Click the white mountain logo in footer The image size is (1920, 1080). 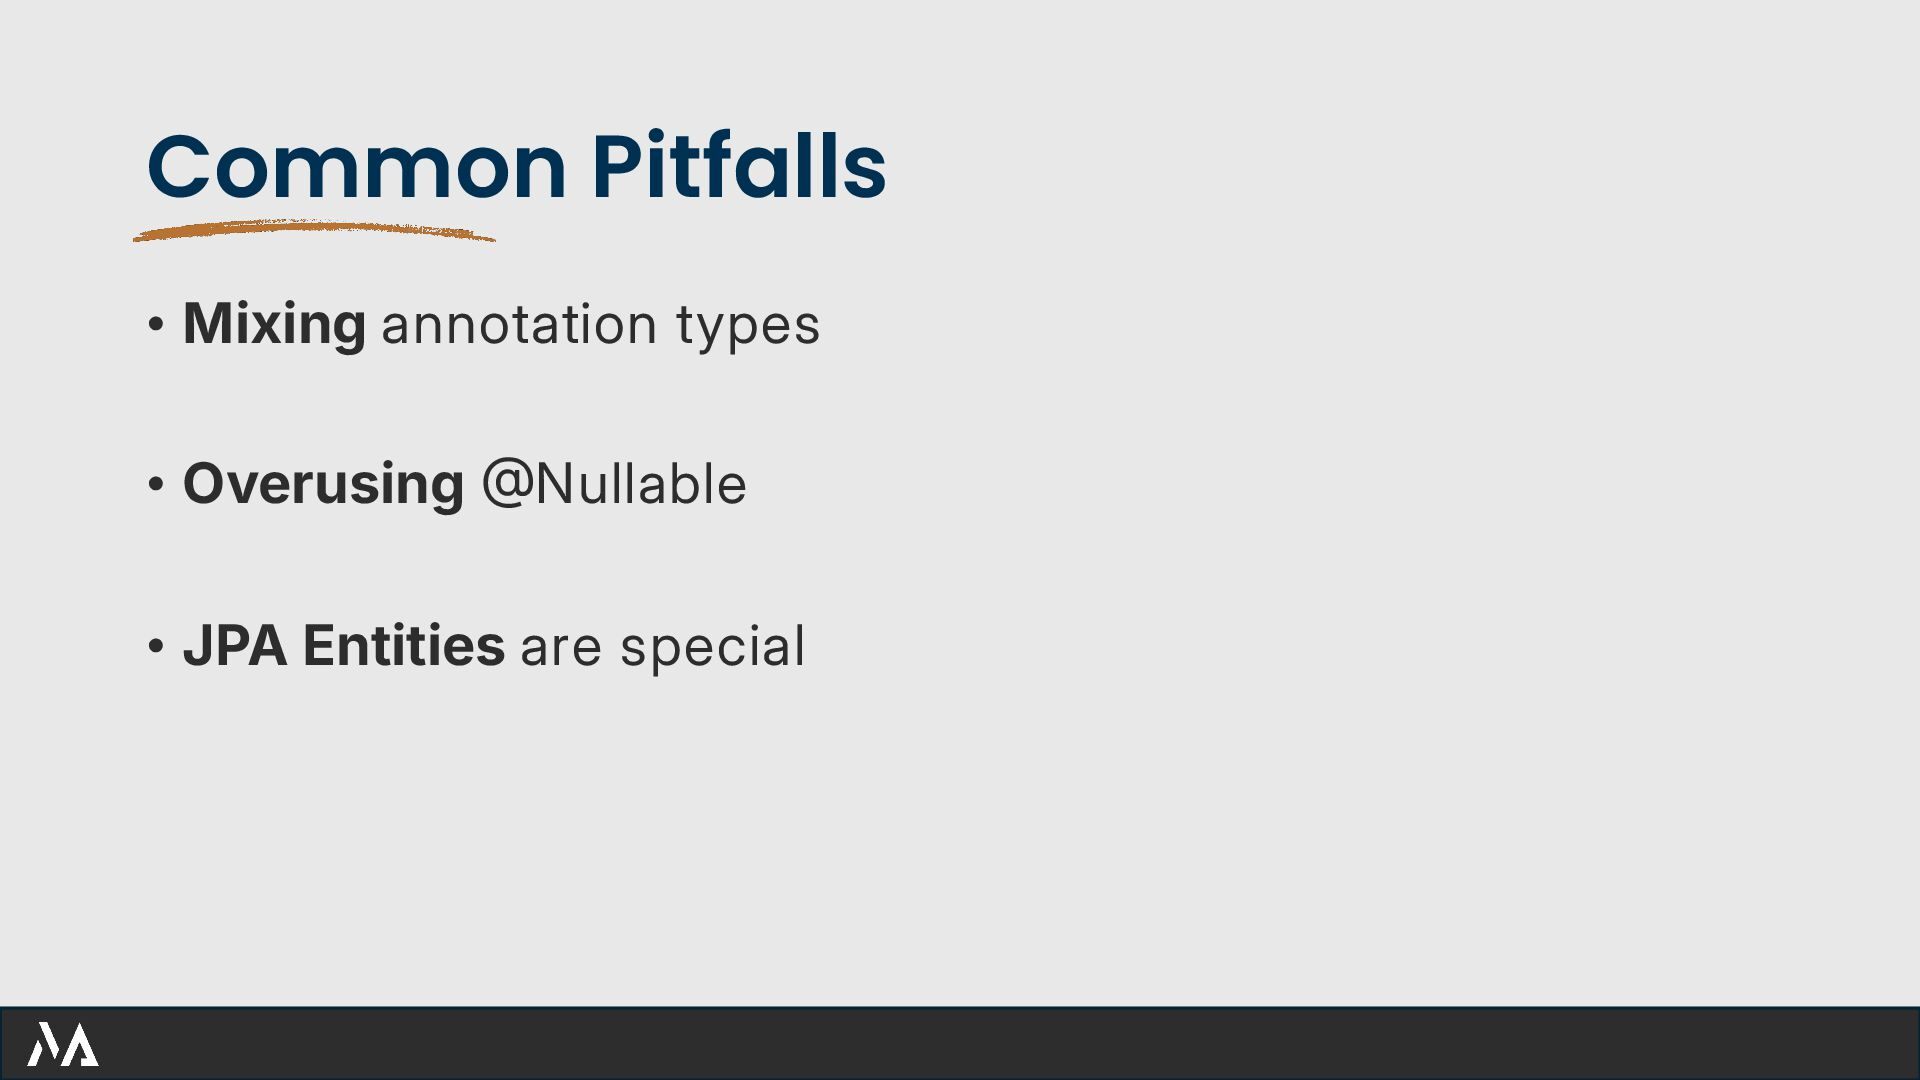tap(63, 1044)
